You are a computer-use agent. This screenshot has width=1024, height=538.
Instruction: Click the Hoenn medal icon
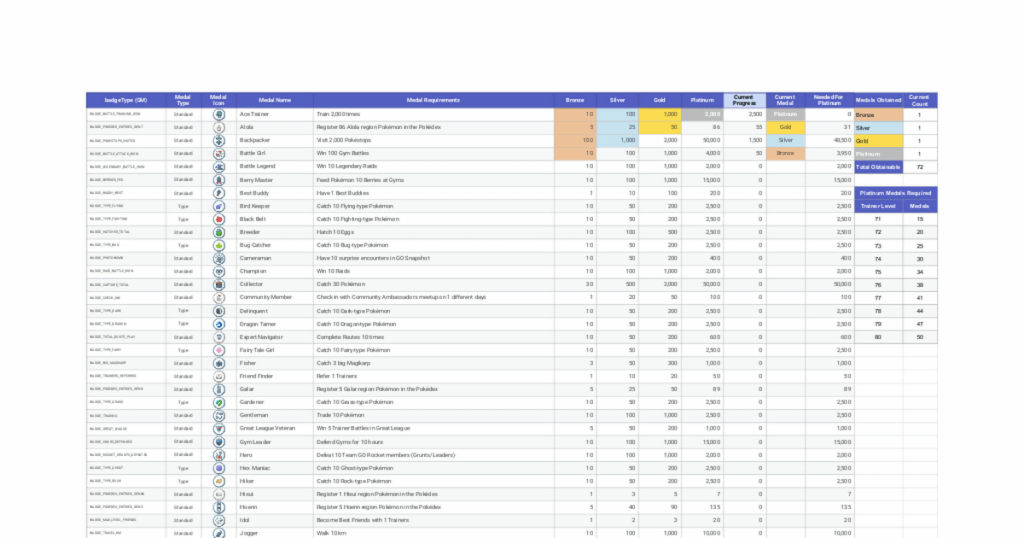click(219, 507)
